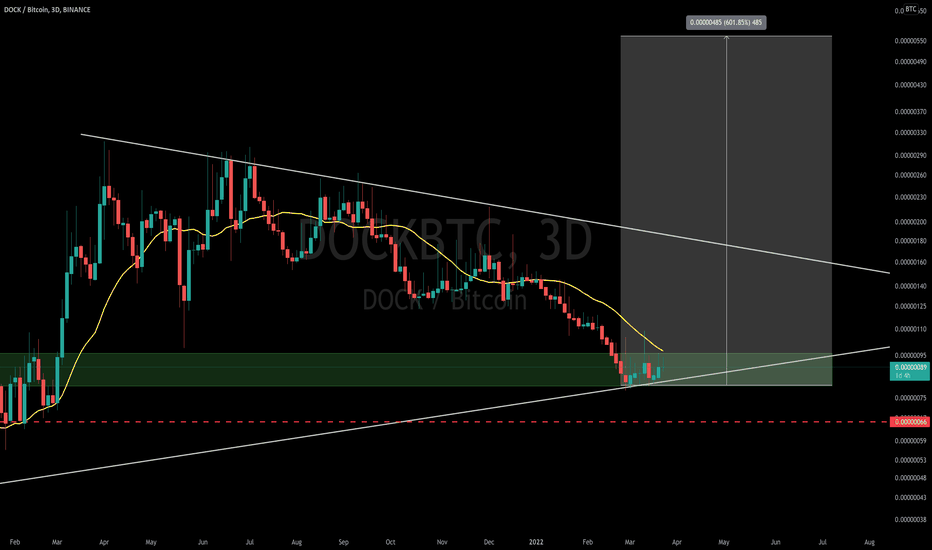Viewport: 932px width, 550px height.
Task: Click price axis value 0.00000095
Action: 910,356
